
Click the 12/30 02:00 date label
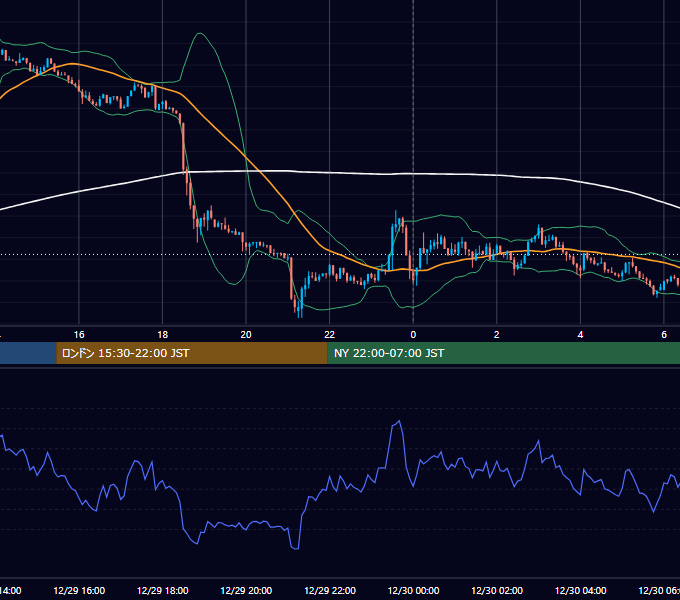[x=497, y=590]
